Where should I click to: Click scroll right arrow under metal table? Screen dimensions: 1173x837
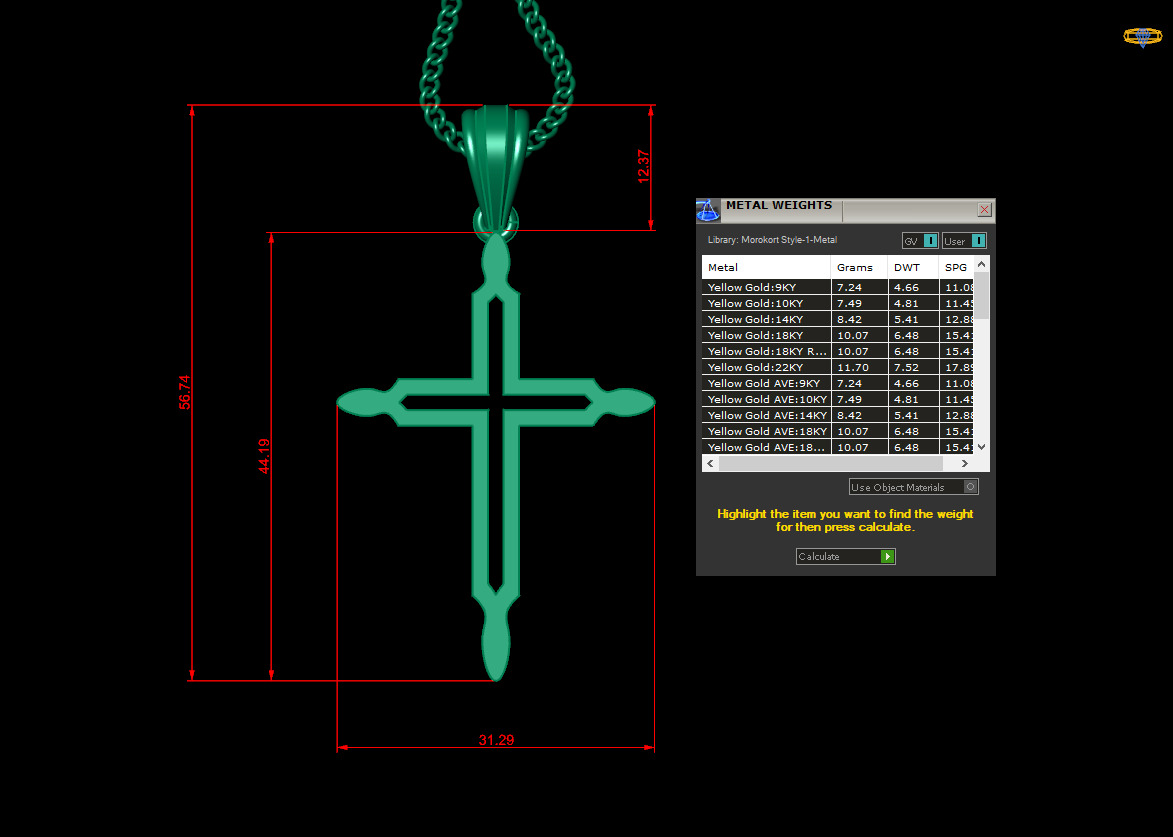965,464
